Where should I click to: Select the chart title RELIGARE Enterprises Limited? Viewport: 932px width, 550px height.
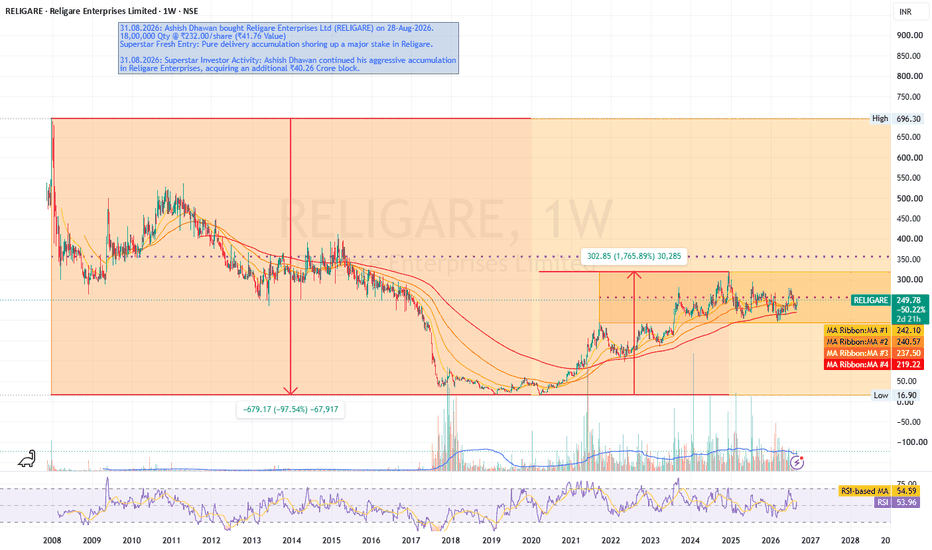tap(102, 11)
